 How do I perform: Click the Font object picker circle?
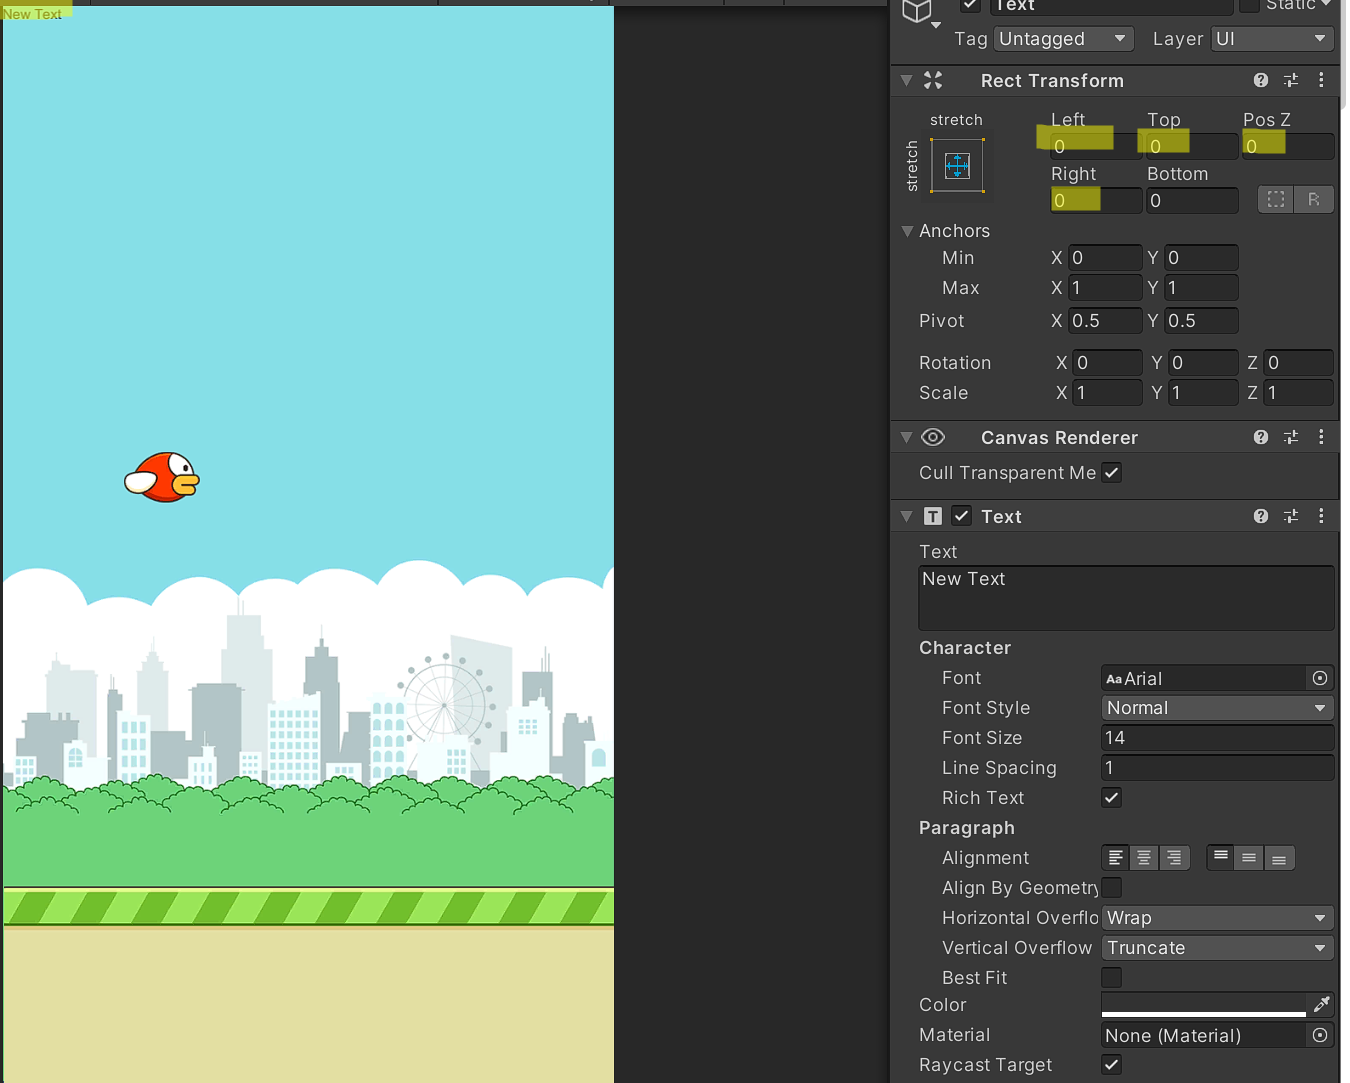point(1320,678)
